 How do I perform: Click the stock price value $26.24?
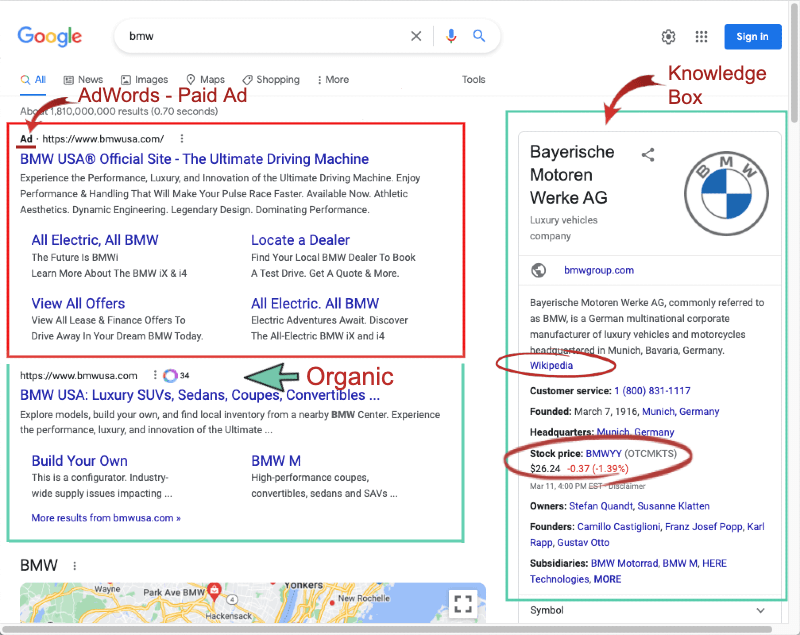click(545, 469)
